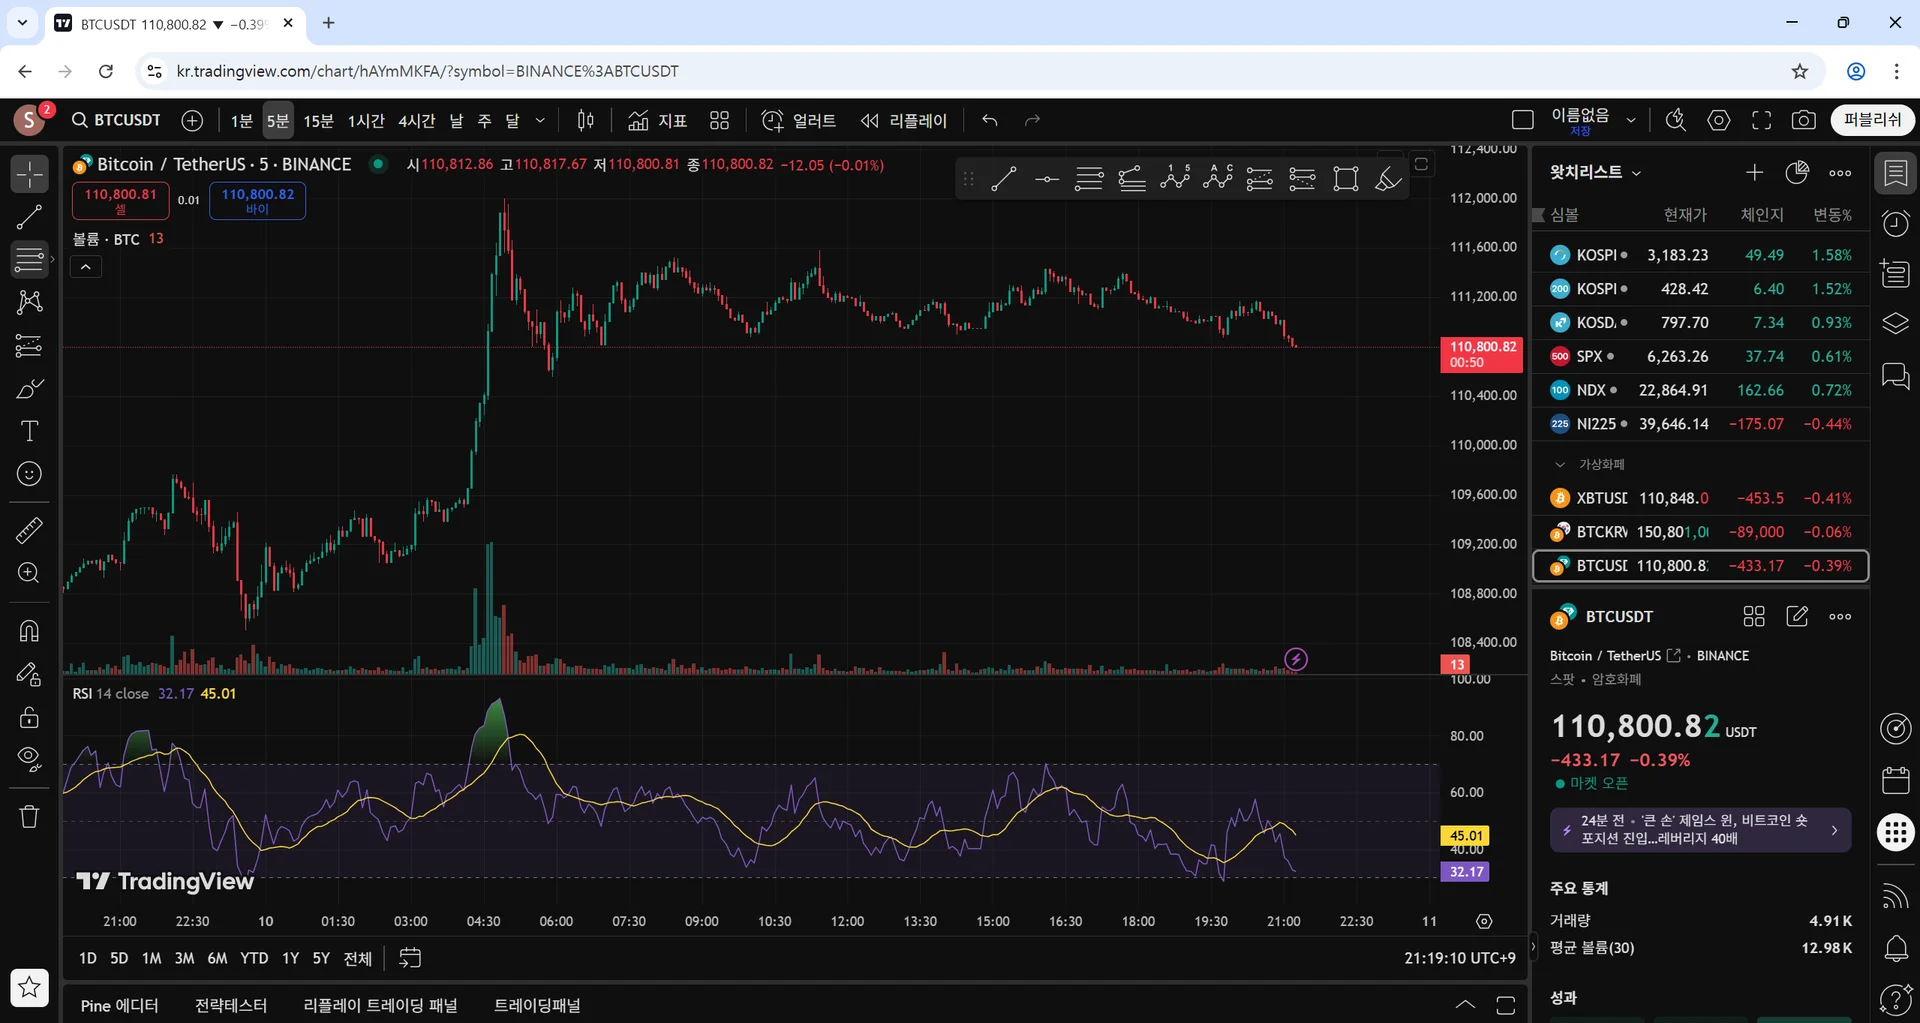Toggle the bottom panel collapse chevron
The width and height of the screenshot is (1920, 1023).
tap(1465, 1004)
